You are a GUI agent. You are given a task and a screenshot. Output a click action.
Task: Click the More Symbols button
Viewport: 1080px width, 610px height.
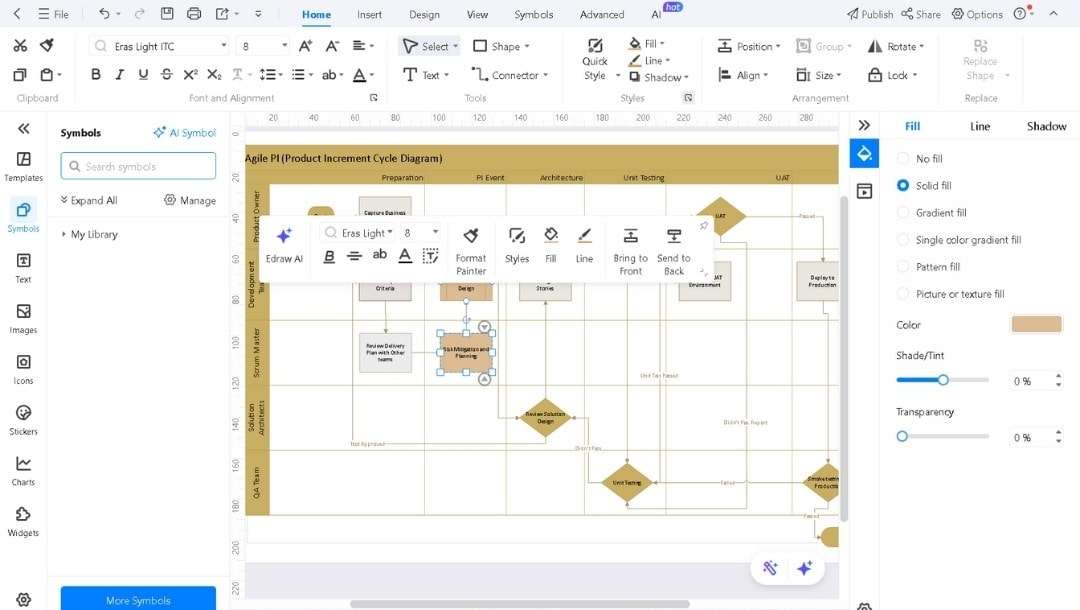pyautogui.click(x=137, y=599)
